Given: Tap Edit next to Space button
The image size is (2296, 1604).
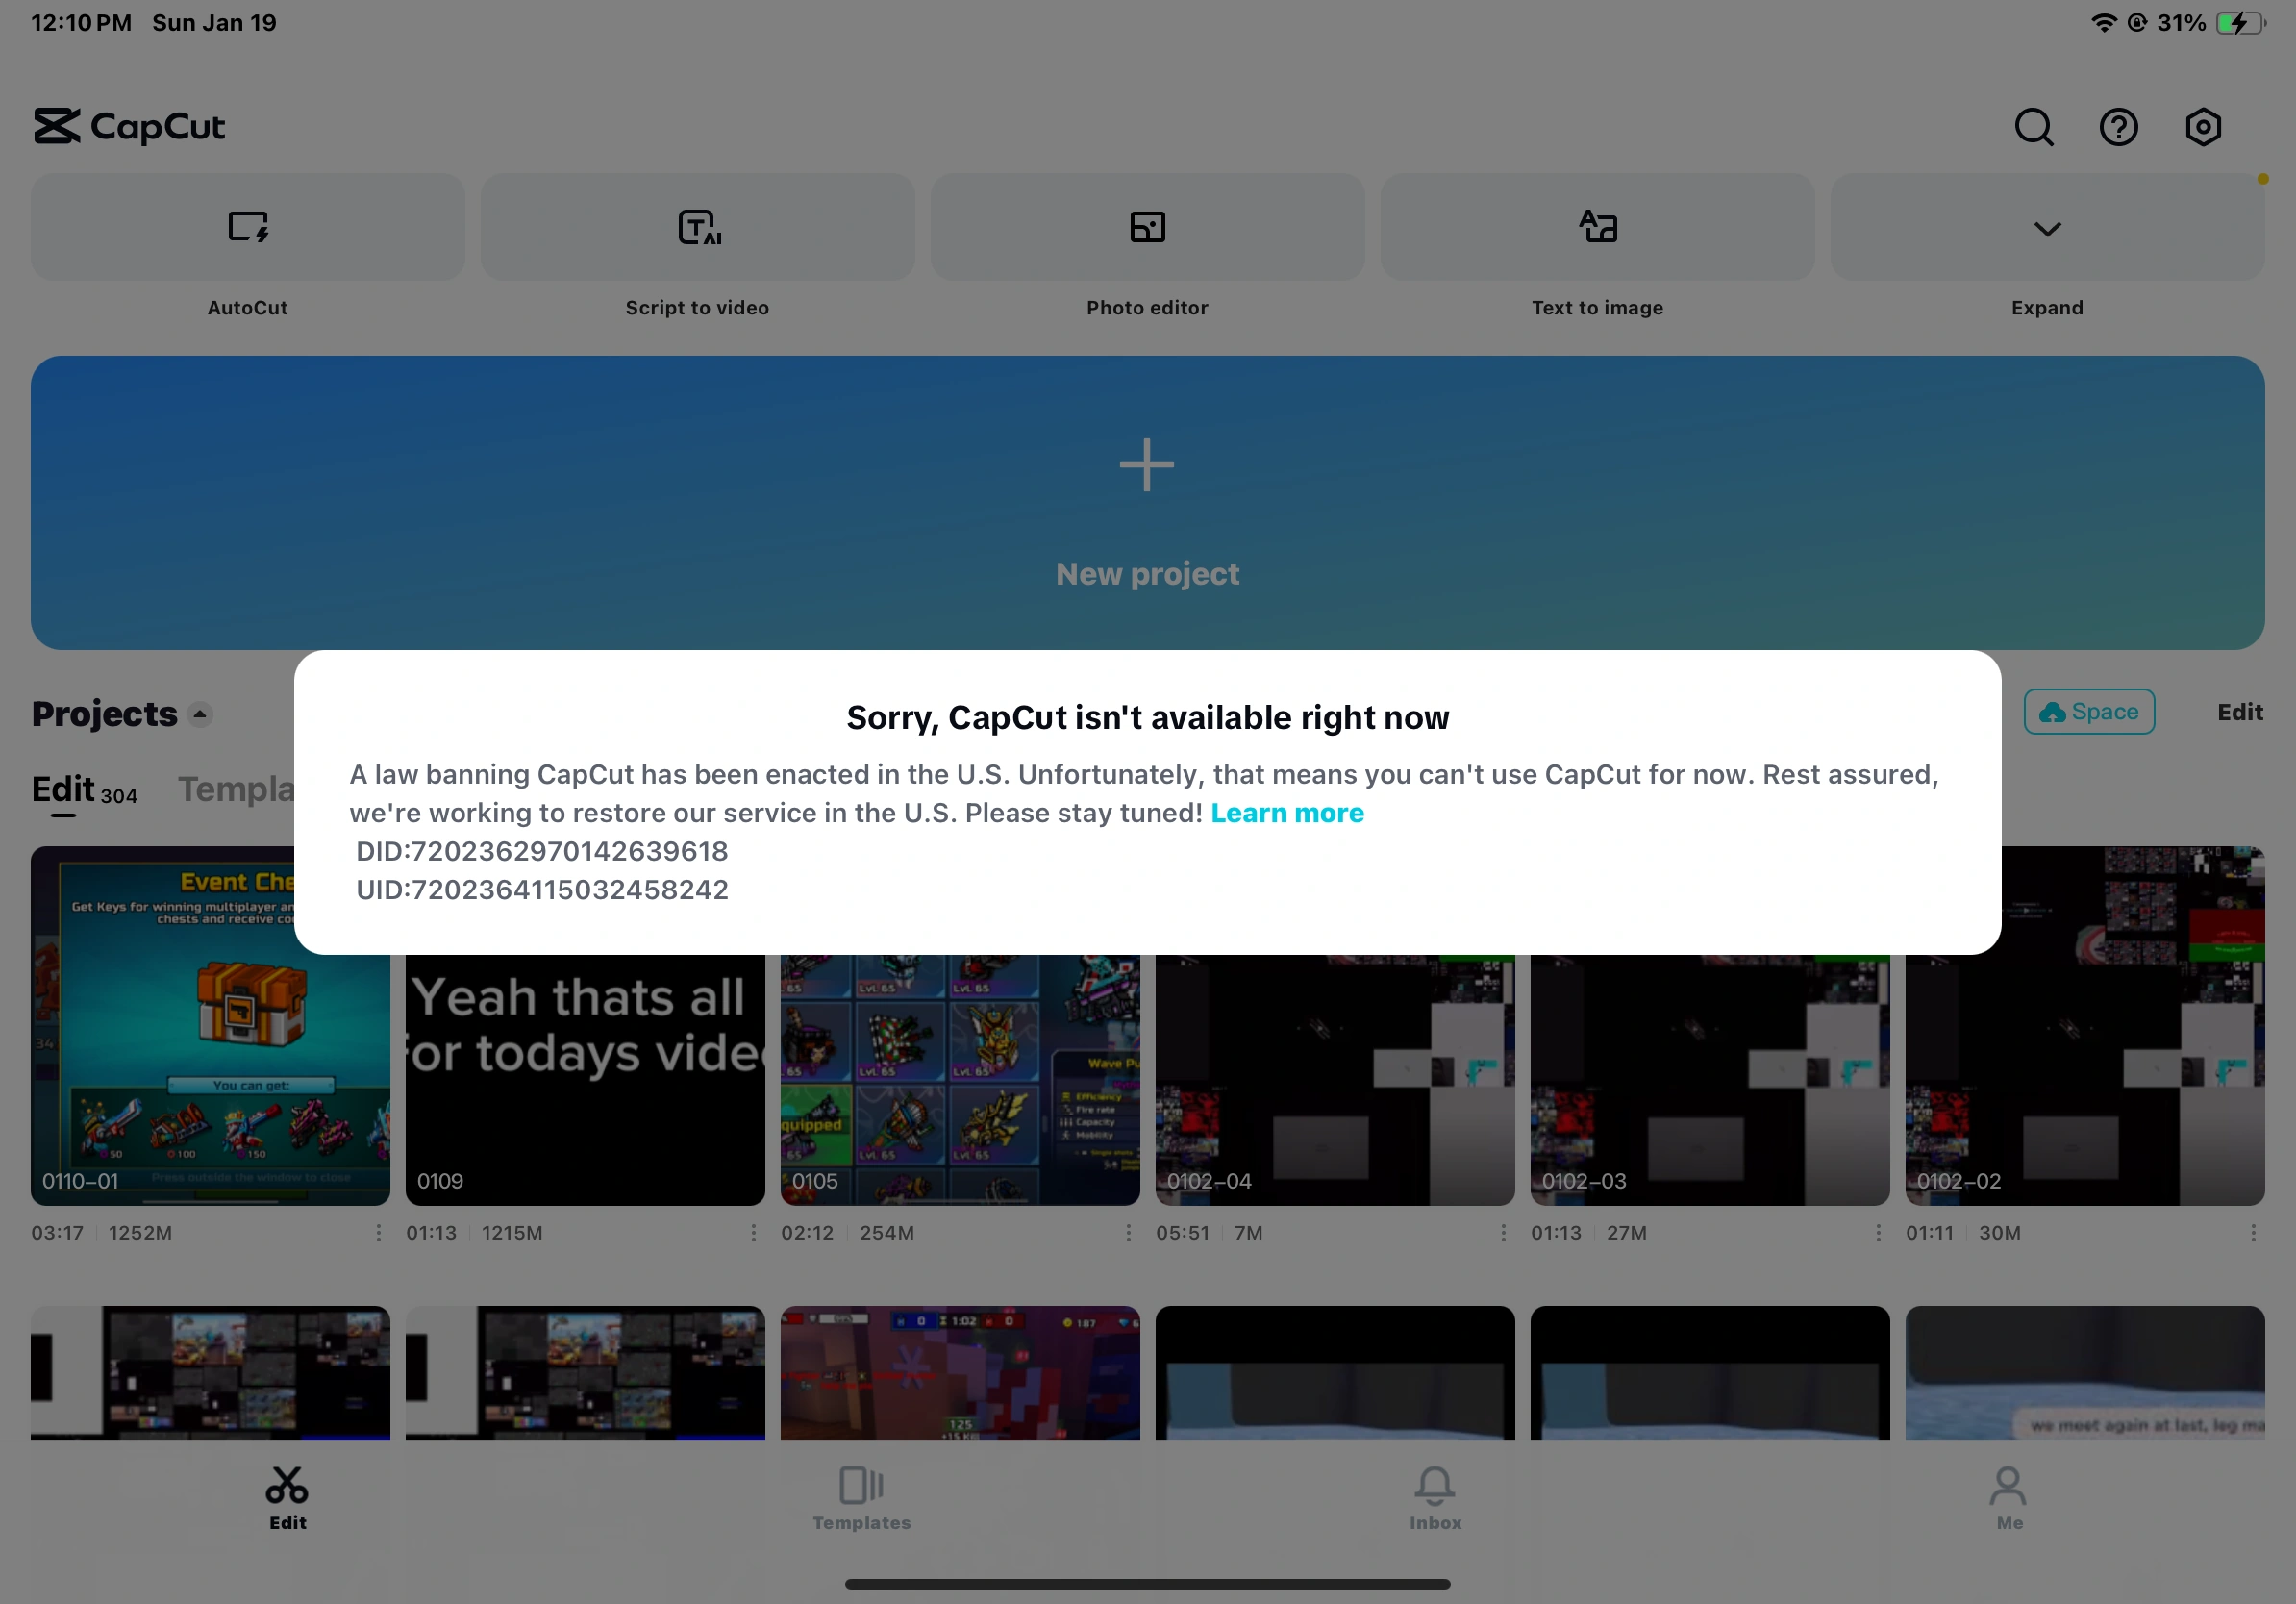Looking at the screenshot, I should [x=2239, y=712].
